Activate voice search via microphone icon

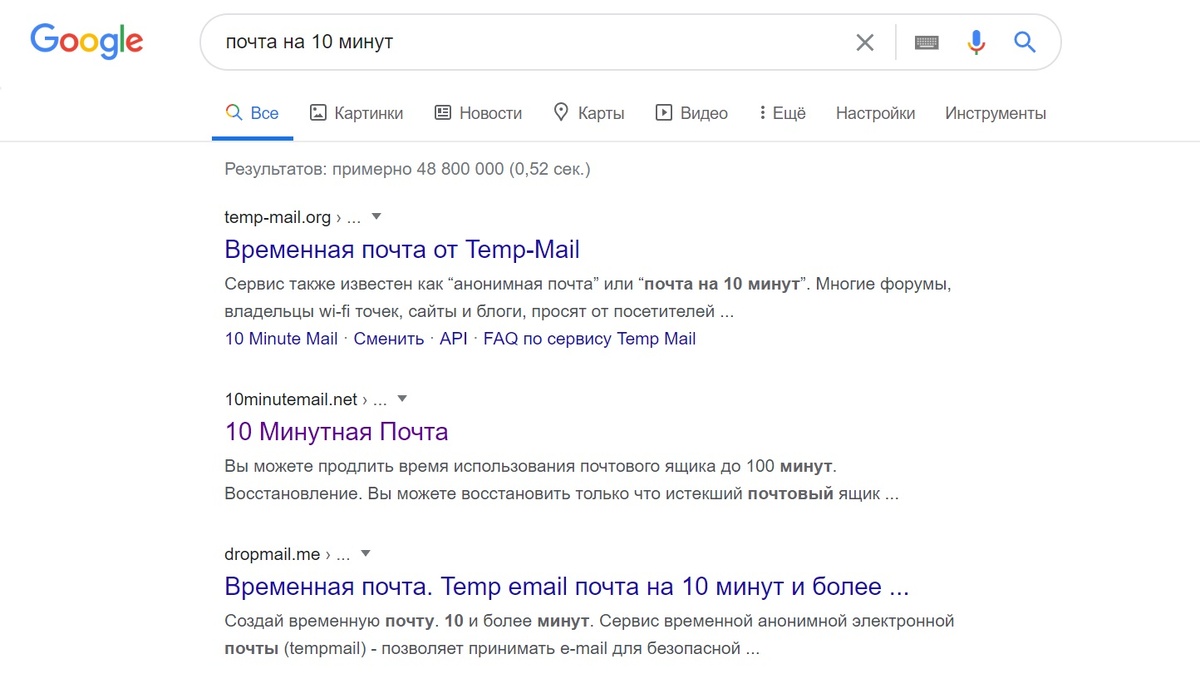[x=975, y=42]
